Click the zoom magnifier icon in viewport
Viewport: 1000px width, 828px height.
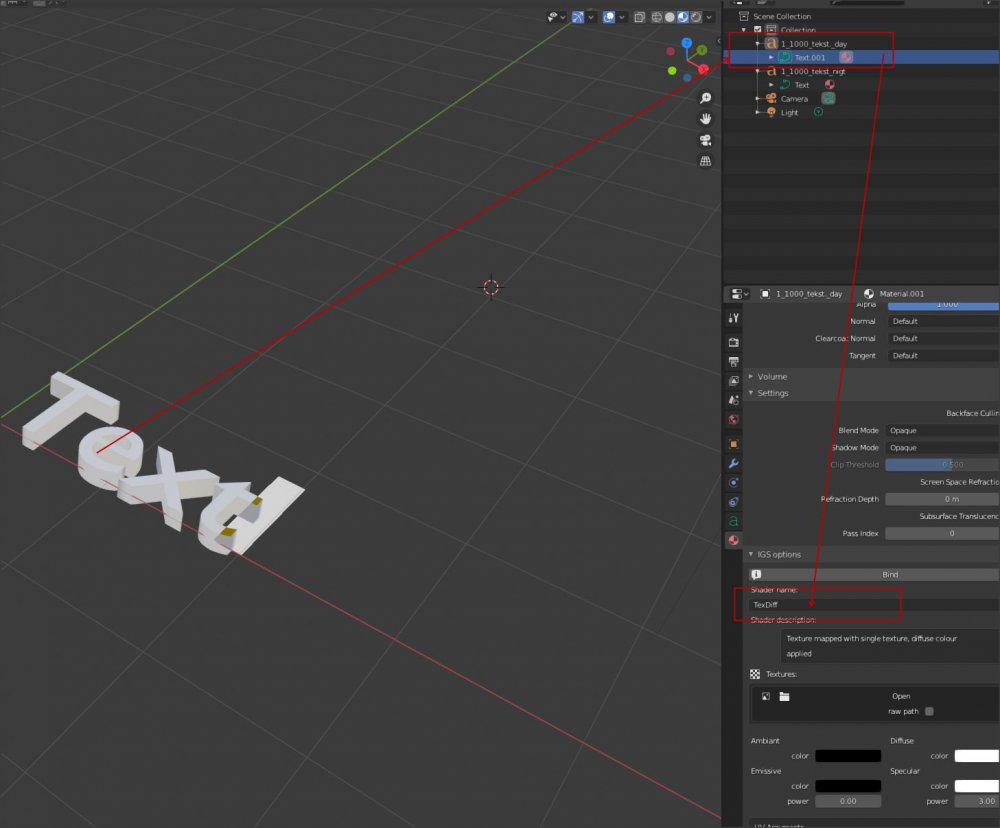(706, 98)
